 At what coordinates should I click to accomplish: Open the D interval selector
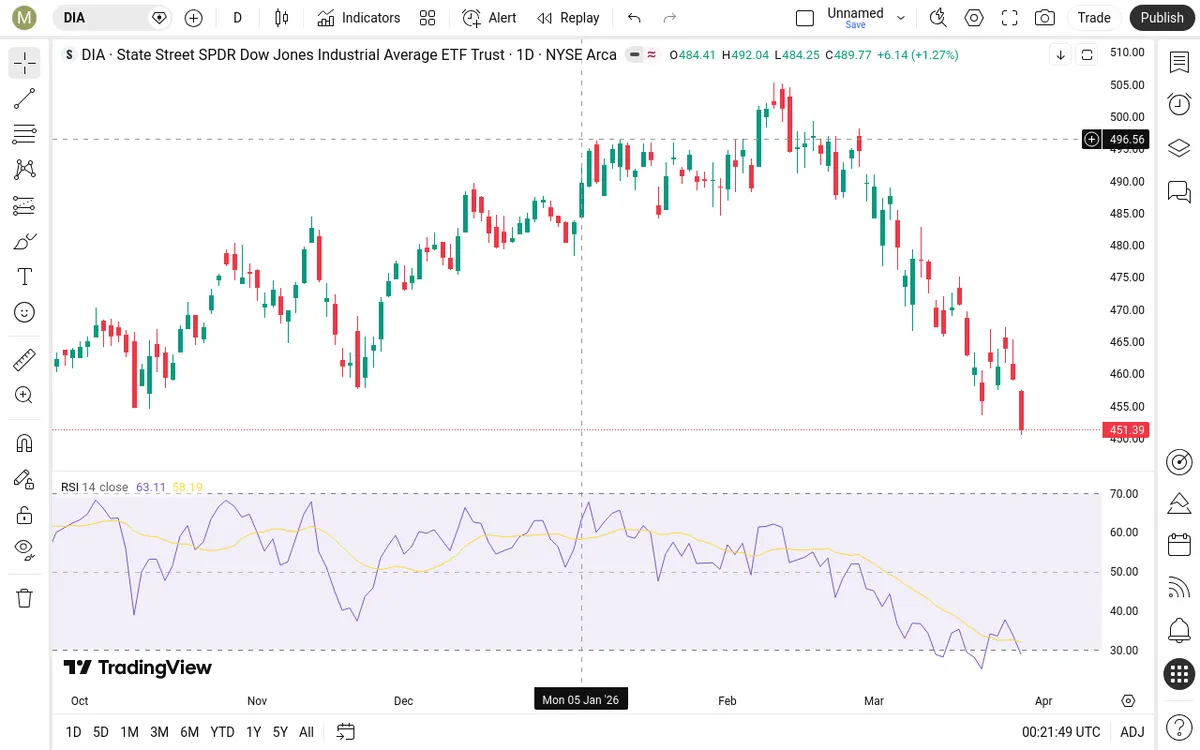237,17
